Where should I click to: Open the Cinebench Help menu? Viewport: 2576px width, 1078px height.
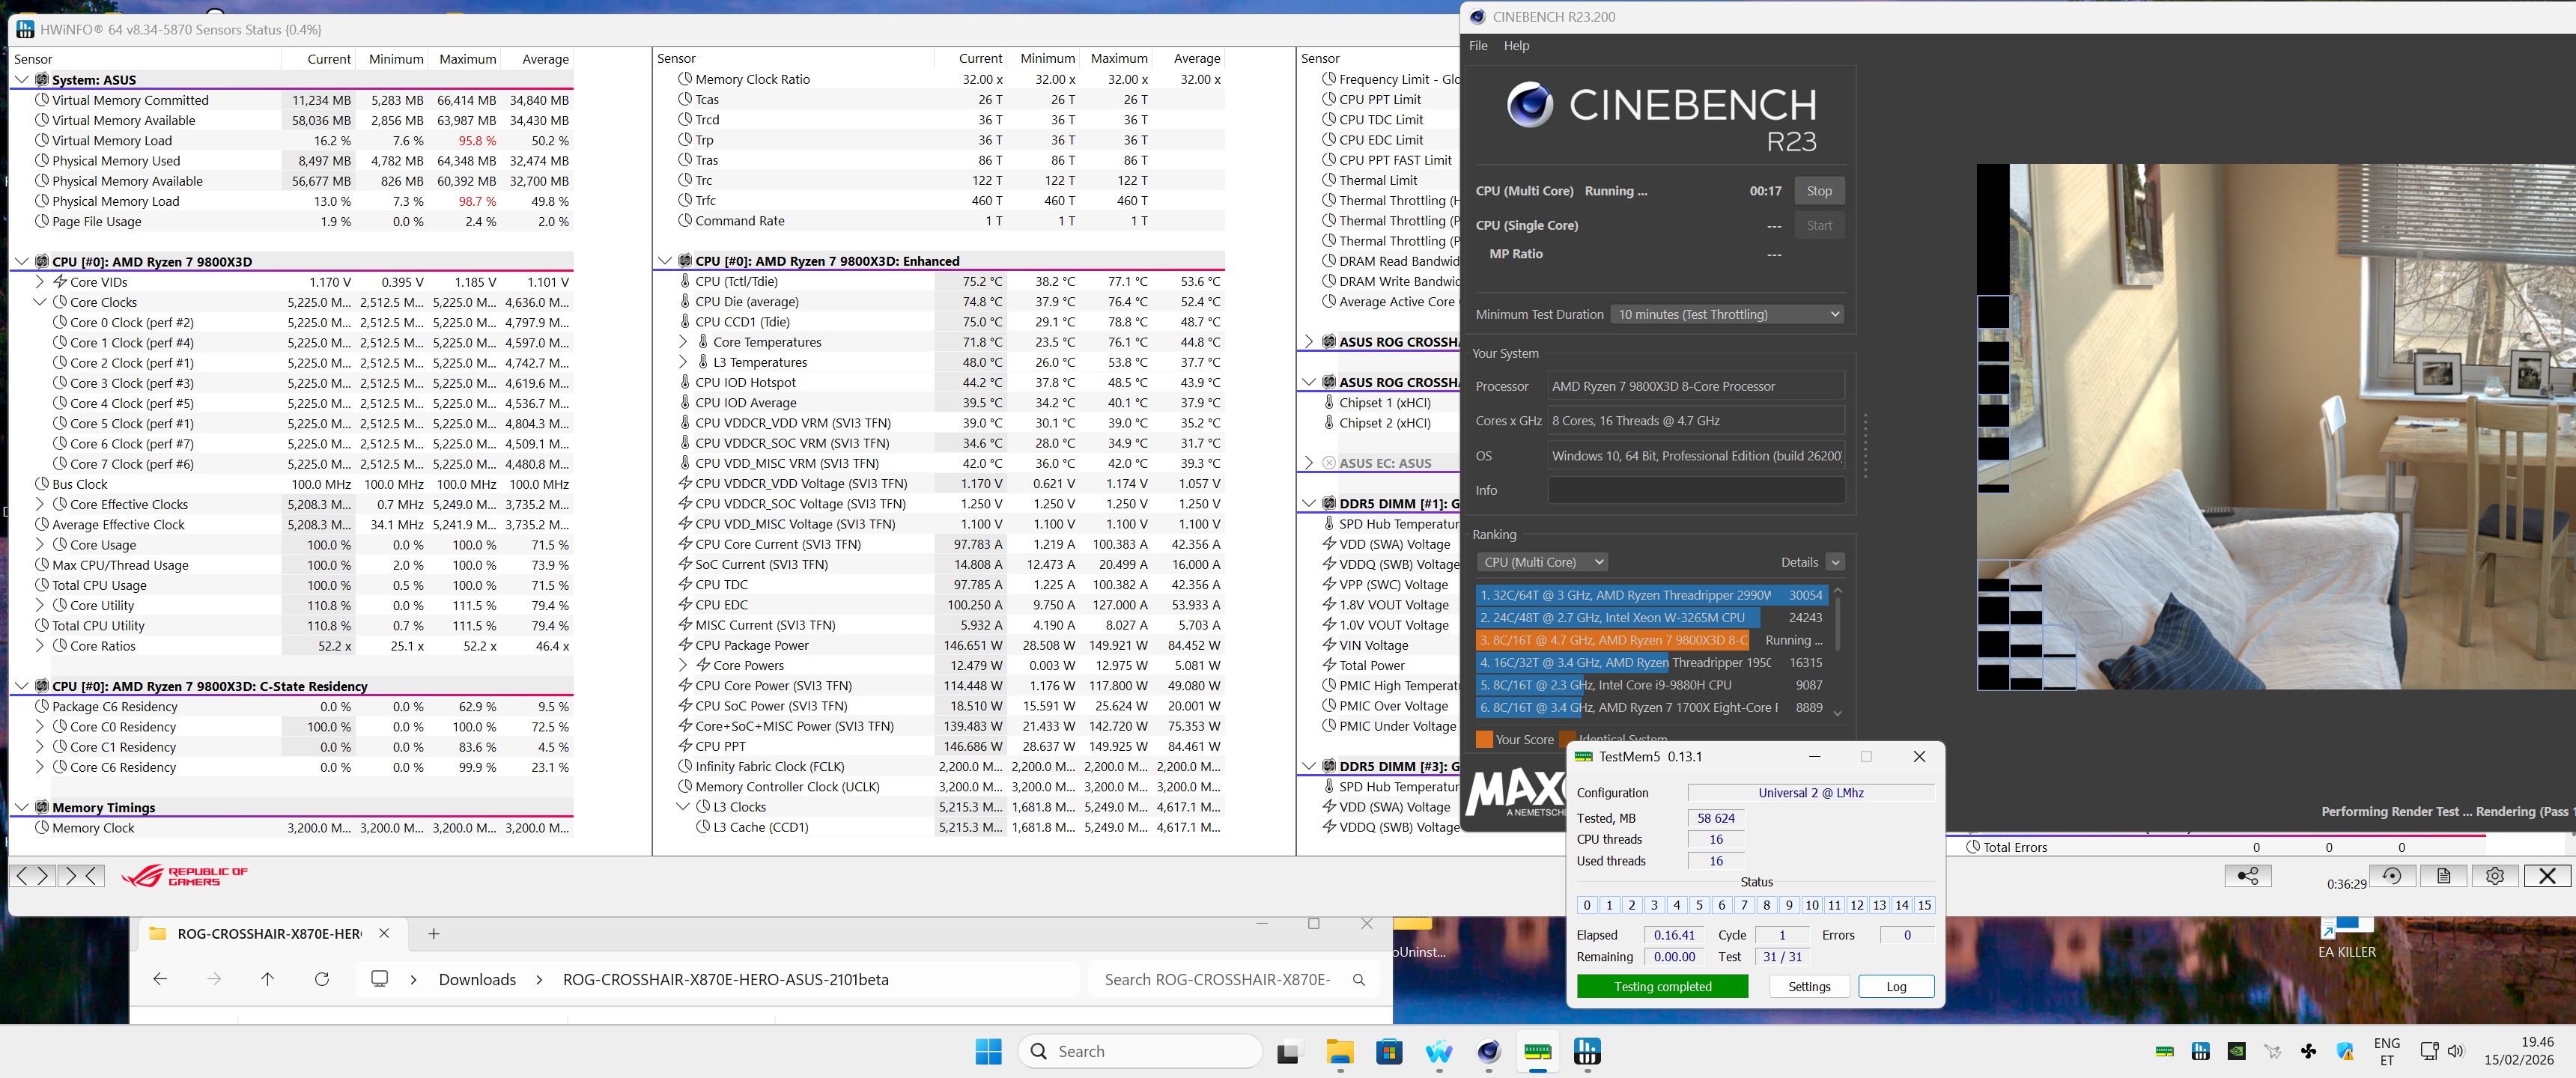click(x=1516, y=46)
